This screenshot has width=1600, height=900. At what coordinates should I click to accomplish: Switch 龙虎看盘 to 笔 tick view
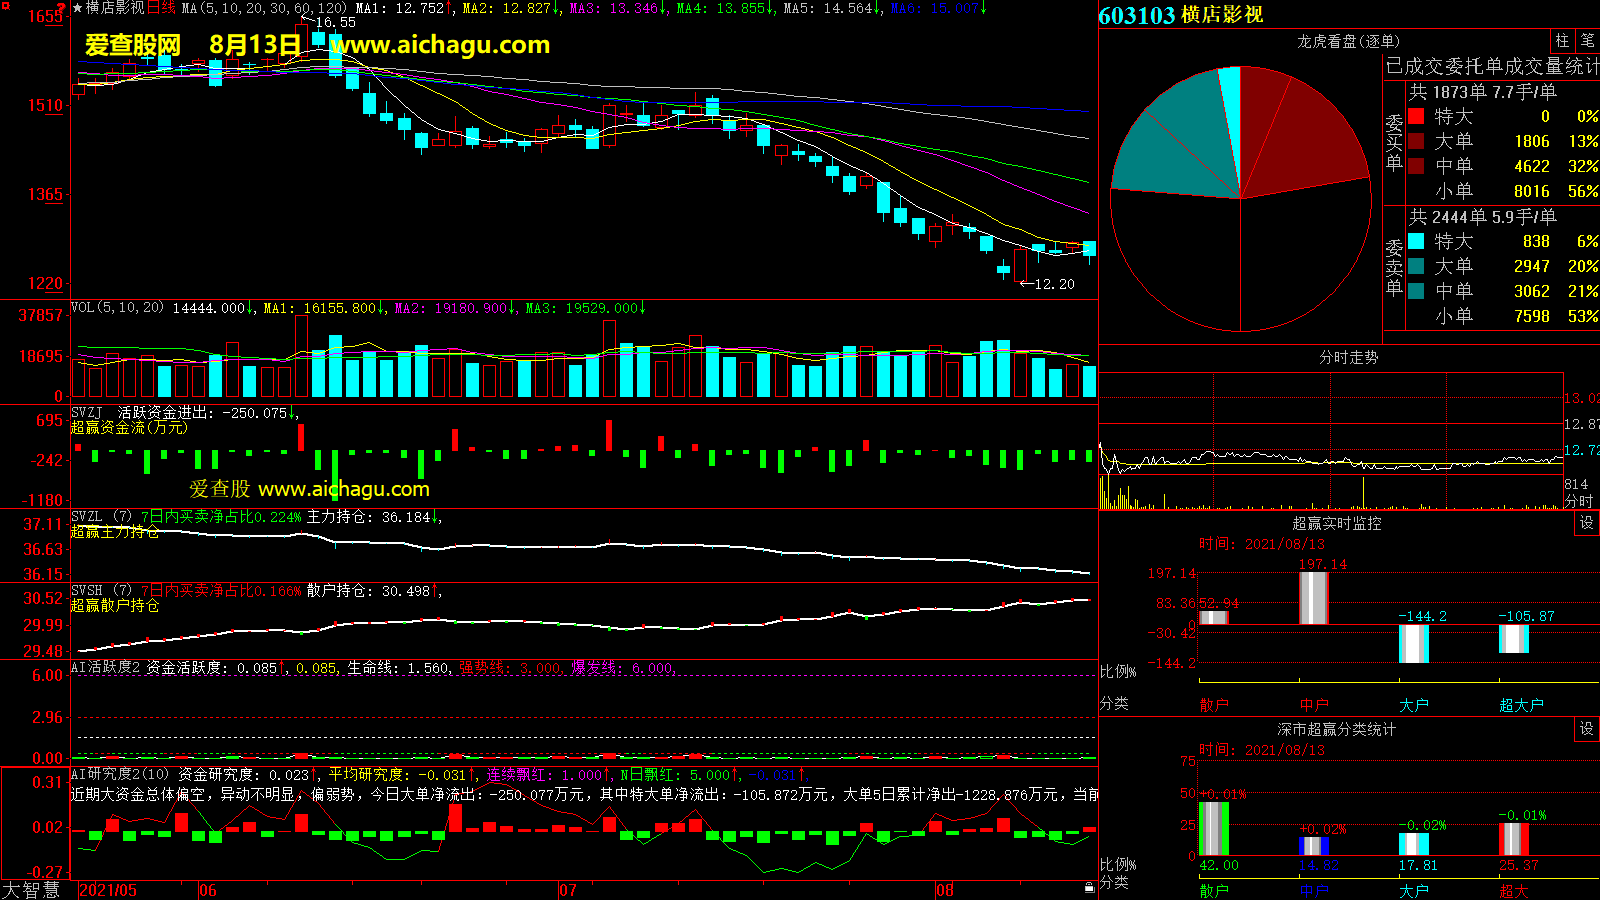(x=1587, y=41)
